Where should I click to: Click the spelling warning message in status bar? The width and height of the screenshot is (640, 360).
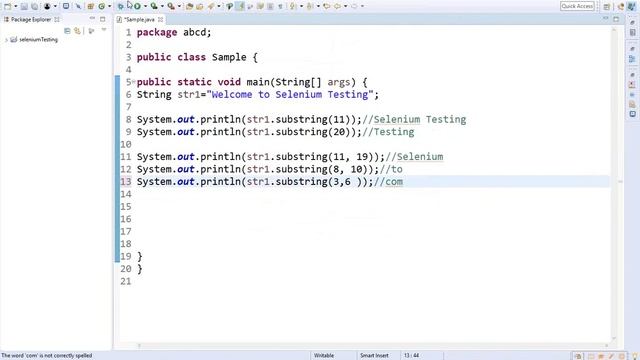(47, 356)
